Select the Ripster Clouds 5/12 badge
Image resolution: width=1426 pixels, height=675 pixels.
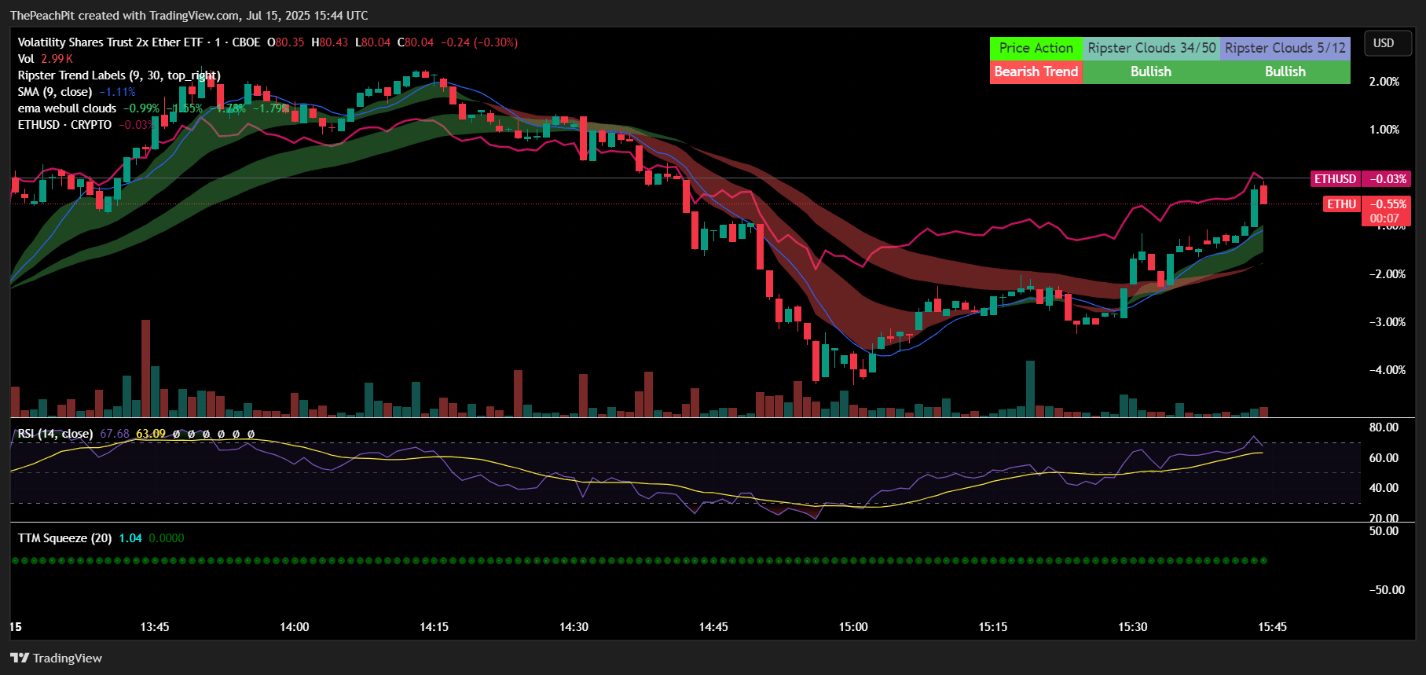(x=1285, y=48)
